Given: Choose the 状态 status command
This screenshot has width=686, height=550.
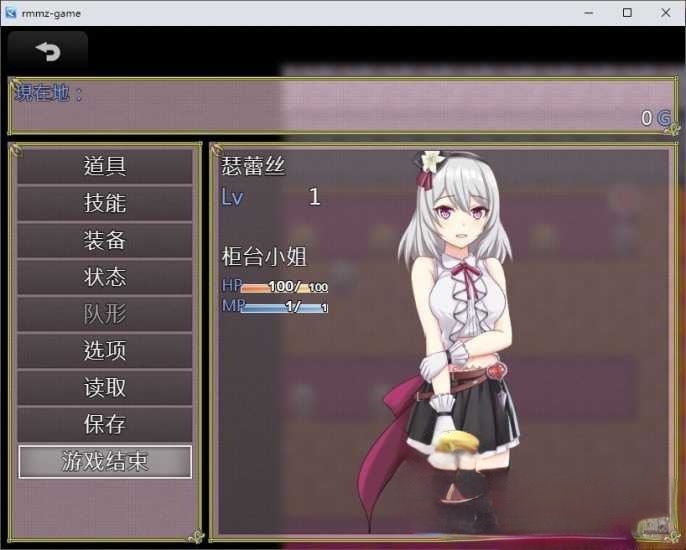Looking at the screenshot, I should [105, 277].
